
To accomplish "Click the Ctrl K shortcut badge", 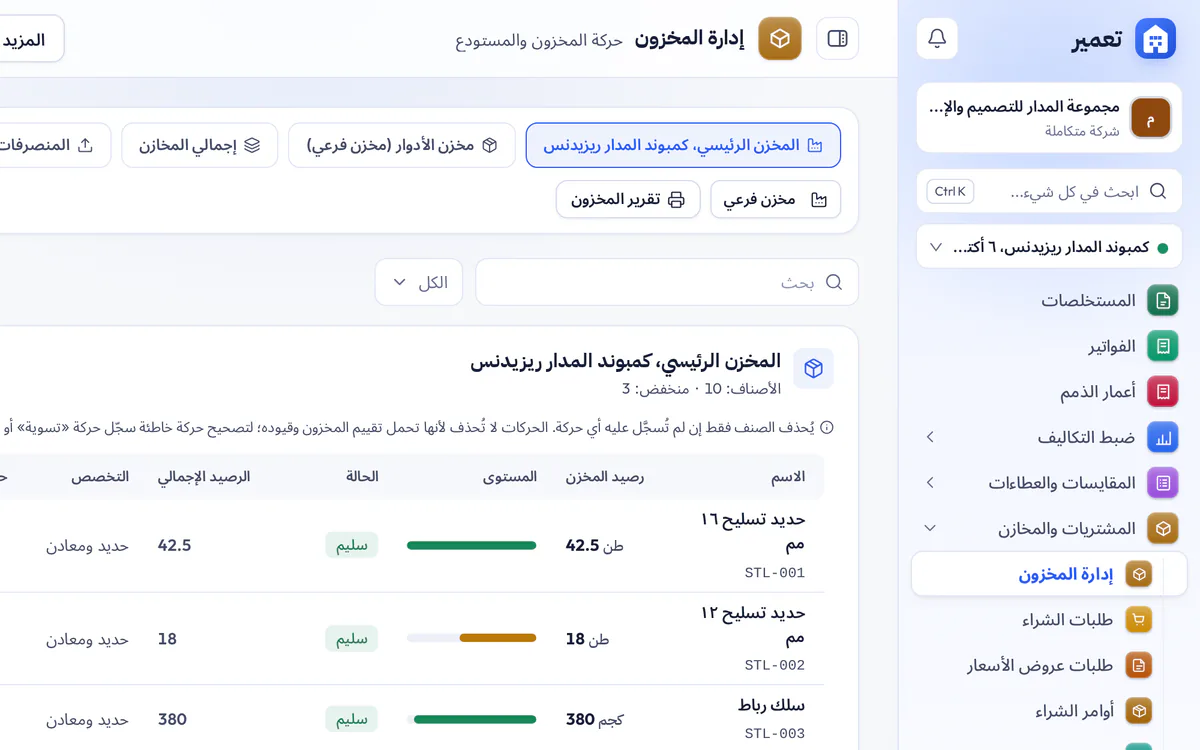I will [x=950, y=191].
